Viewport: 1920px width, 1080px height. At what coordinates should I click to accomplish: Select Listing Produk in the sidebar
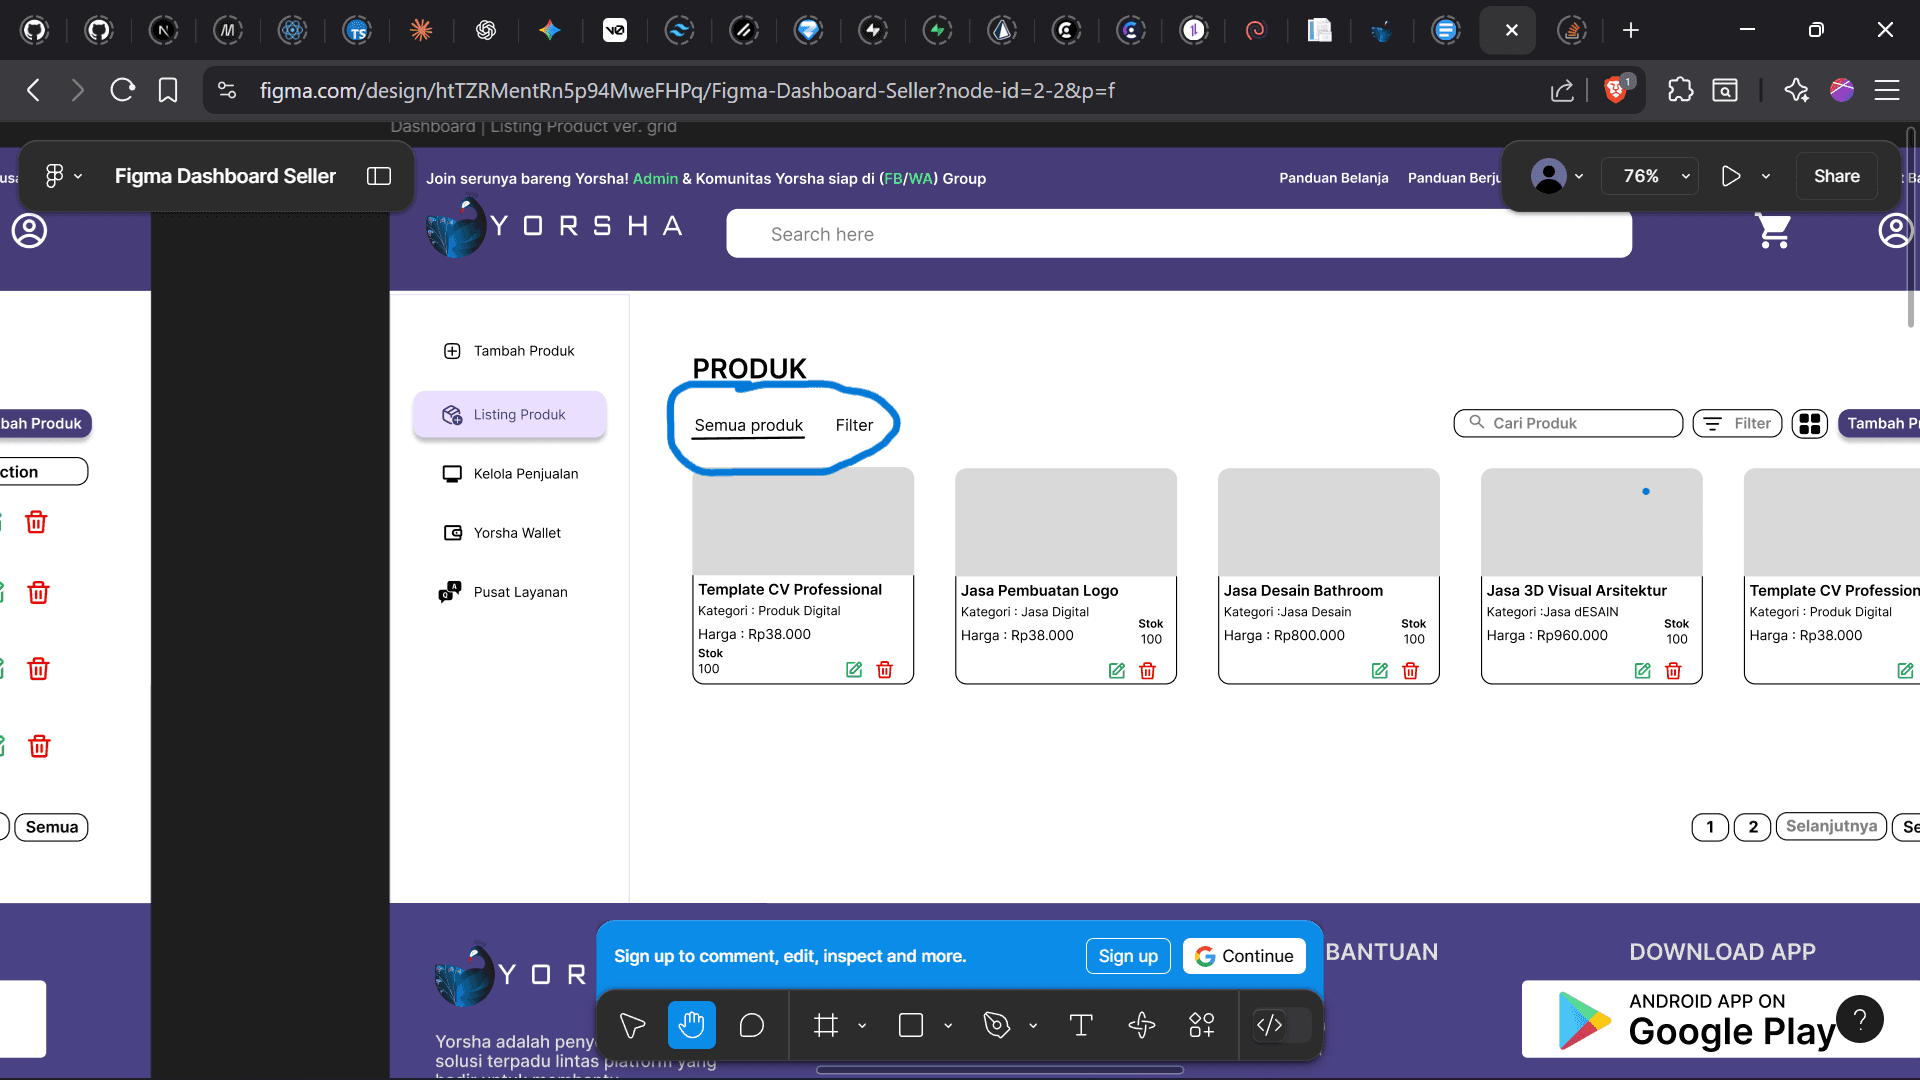coord(509,415)
